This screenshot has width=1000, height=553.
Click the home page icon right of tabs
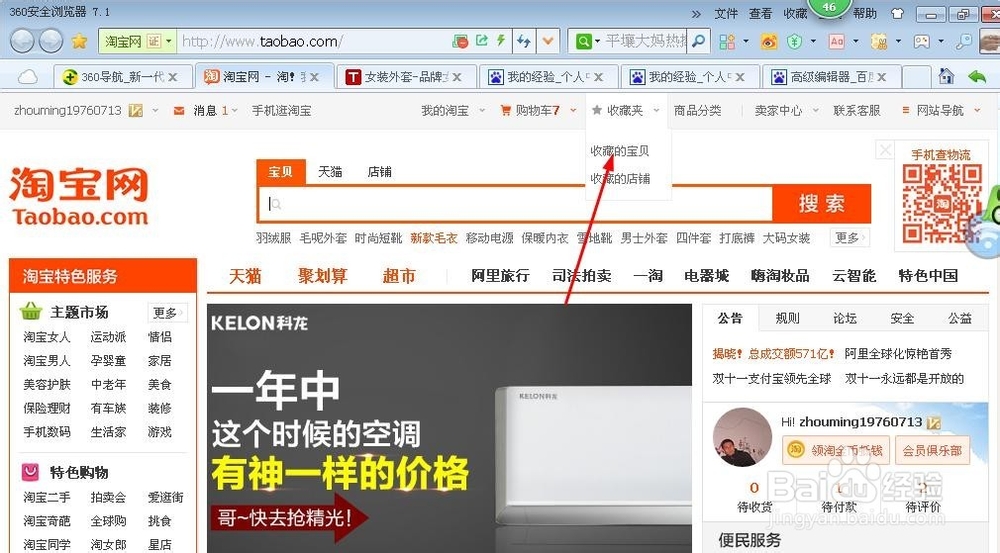[946, 77]
